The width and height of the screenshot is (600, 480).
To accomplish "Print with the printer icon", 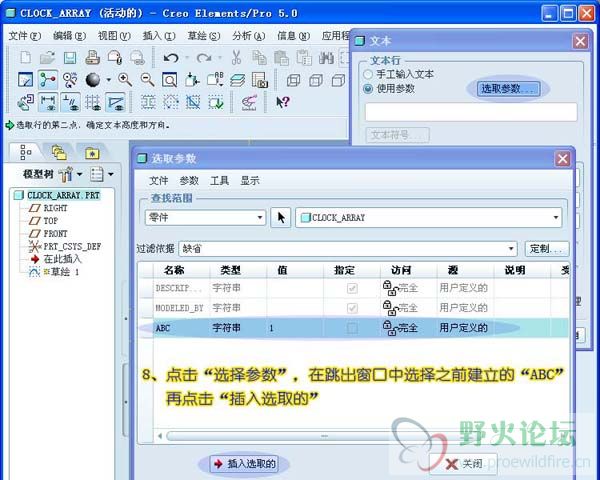I will (x=92, y=58).
